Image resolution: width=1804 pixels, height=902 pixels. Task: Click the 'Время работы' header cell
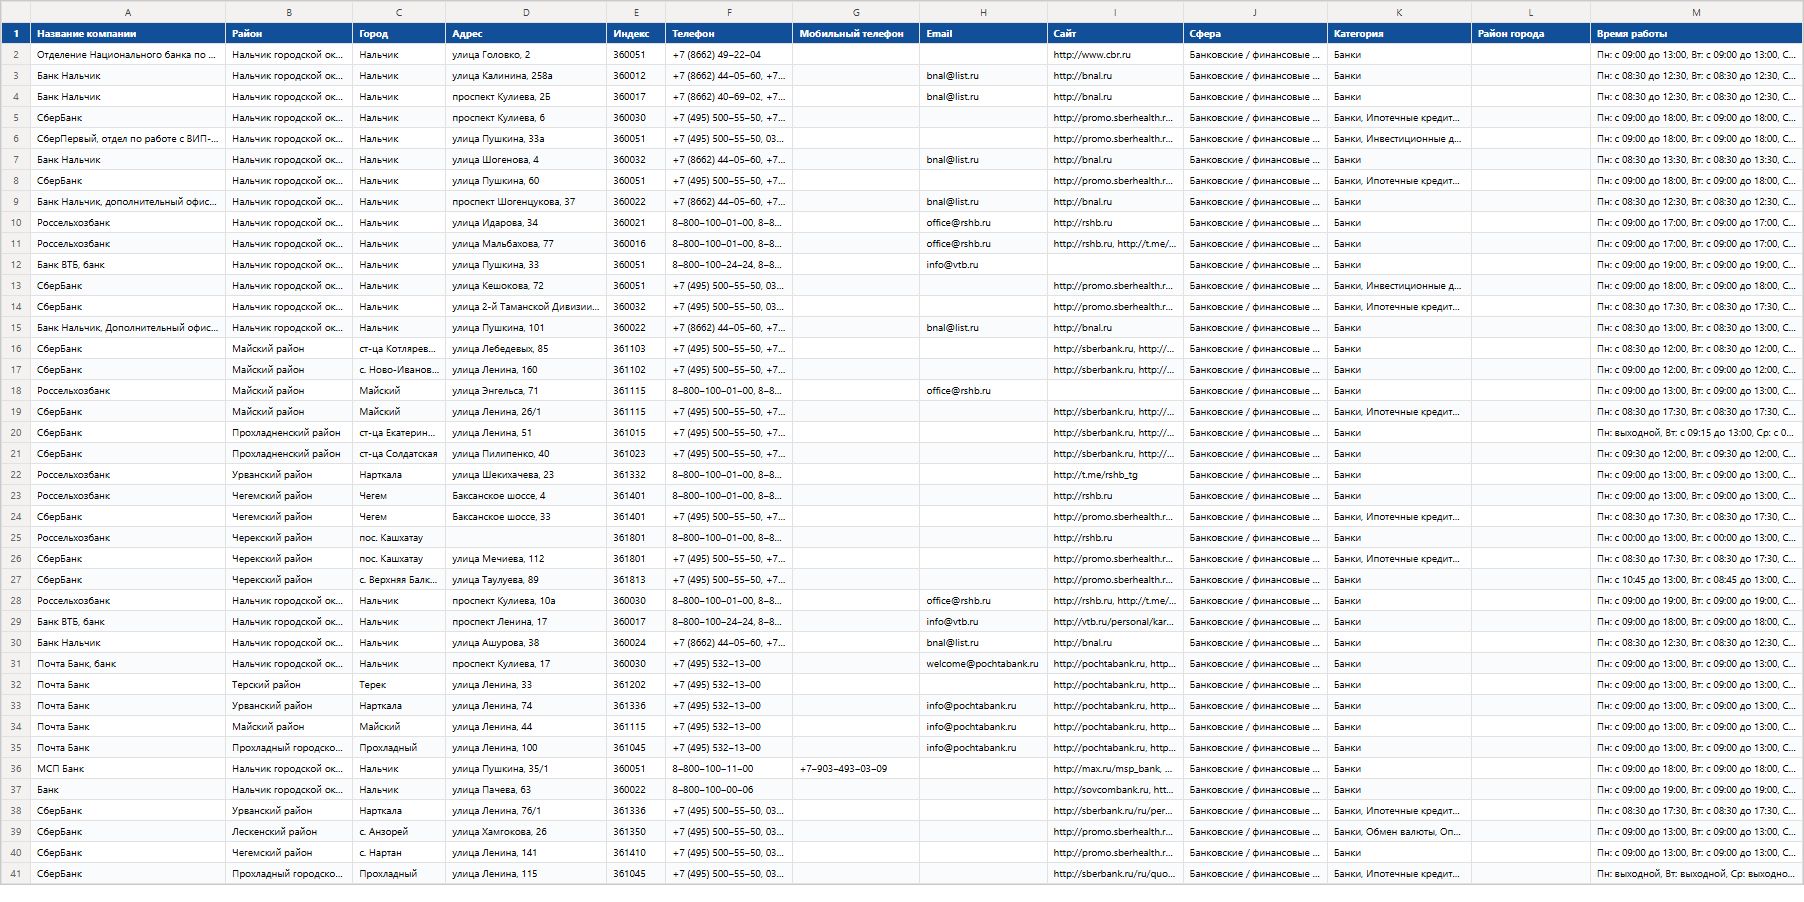tap(1696, 34)
